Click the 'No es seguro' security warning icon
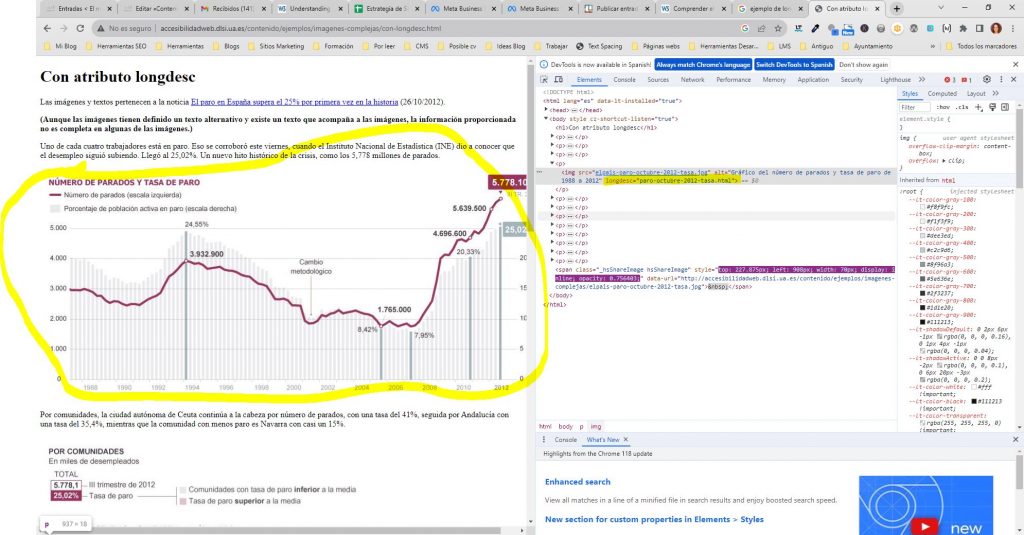This screenshot has height=535, width=1024. [101, 28]
